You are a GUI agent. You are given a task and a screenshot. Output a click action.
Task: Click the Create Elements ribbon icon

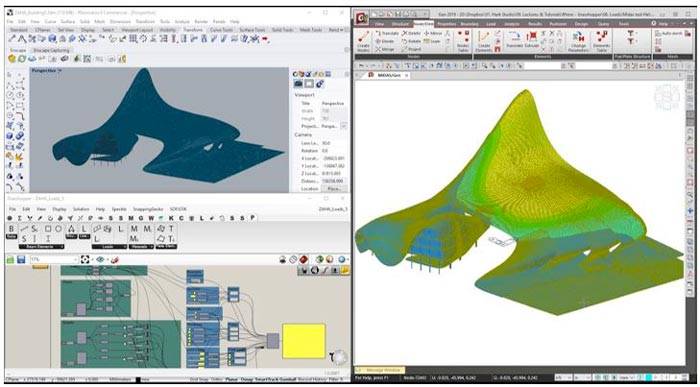(483, 41)
